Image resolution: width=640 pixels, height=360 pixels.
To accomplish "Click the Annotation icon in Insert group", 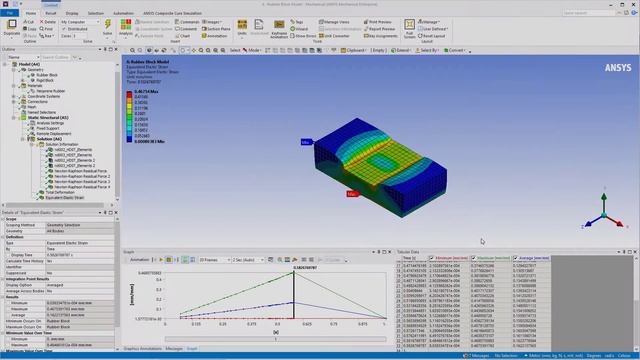I will pyautogui.click(x=214, y=36).
